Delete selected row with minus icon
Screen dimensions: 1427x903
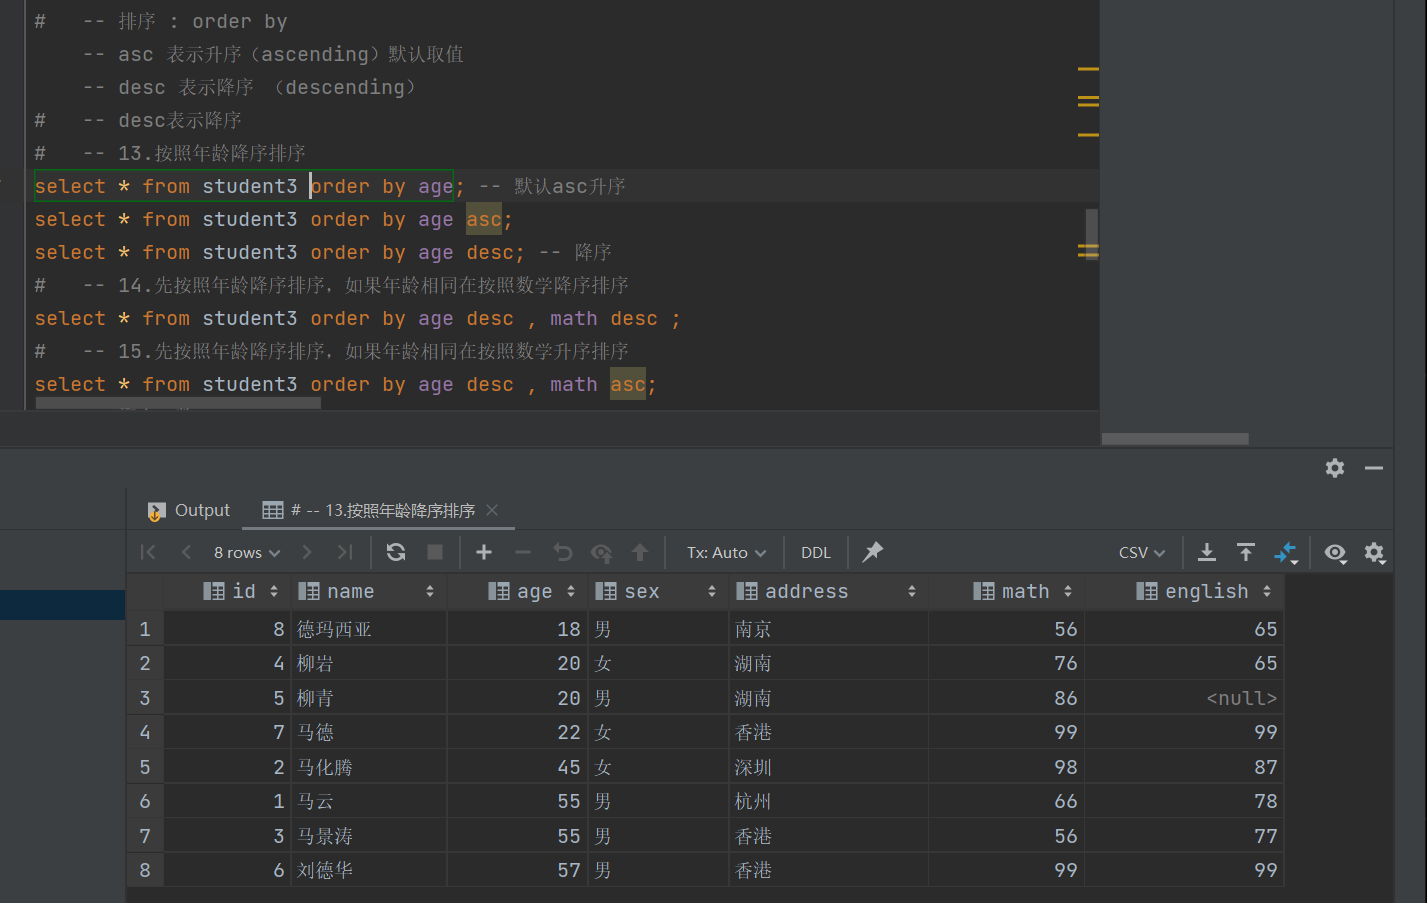[523, 552]
